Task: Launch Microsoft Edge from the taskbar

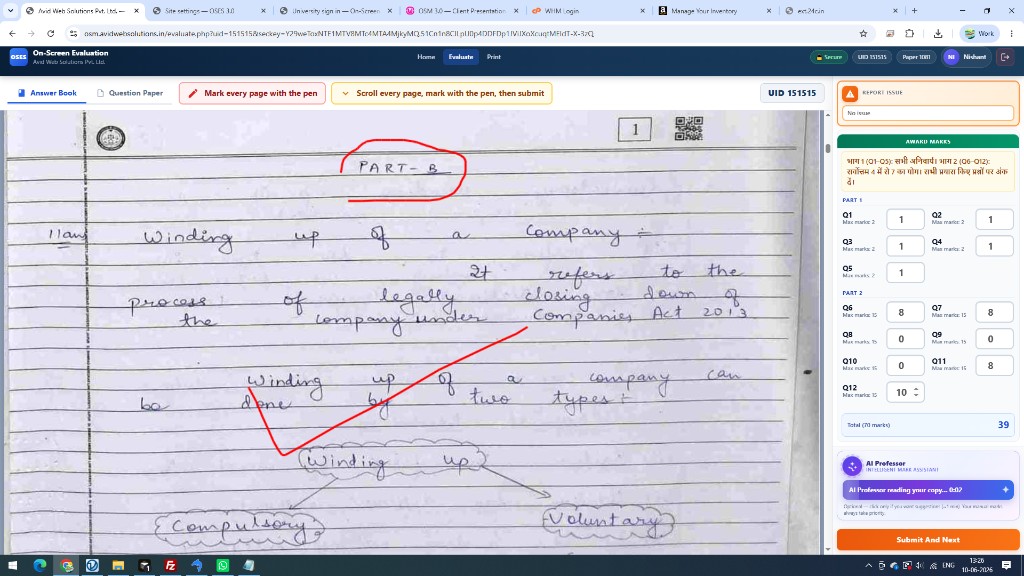Action: 40,566
